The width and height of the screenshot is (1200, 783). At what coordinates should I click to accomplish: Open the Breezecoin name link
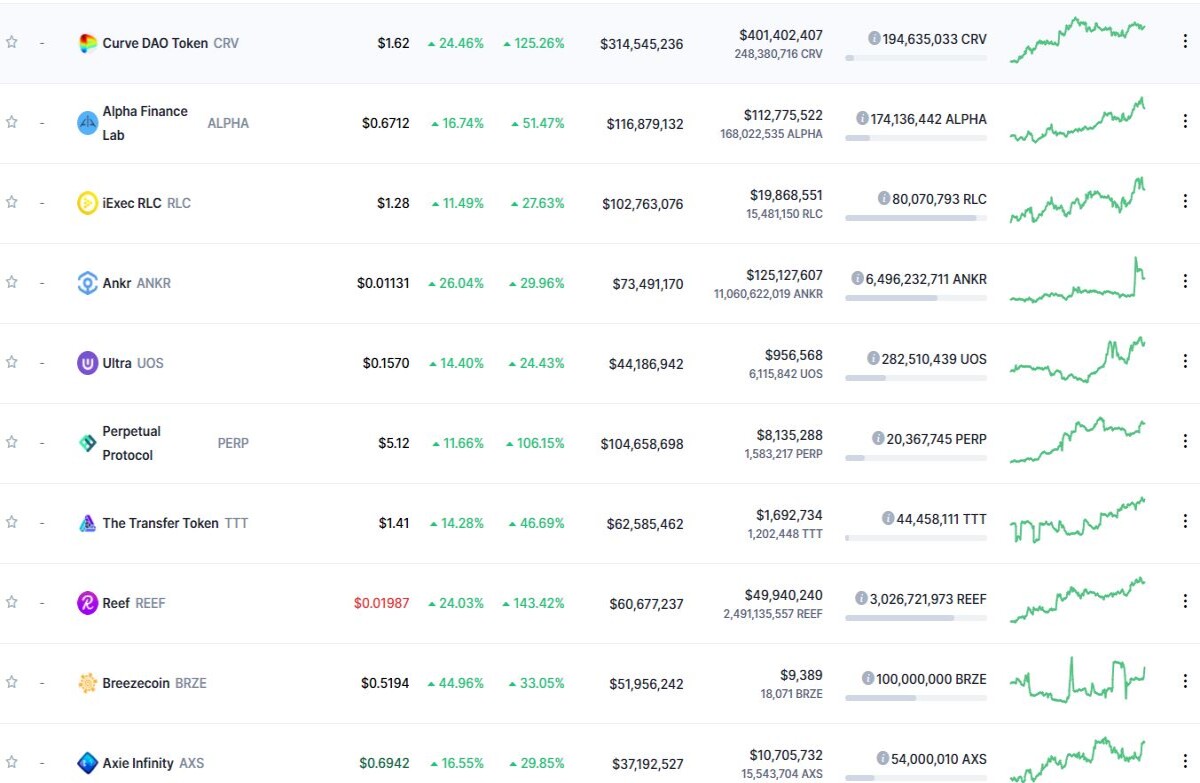point(136,683)
